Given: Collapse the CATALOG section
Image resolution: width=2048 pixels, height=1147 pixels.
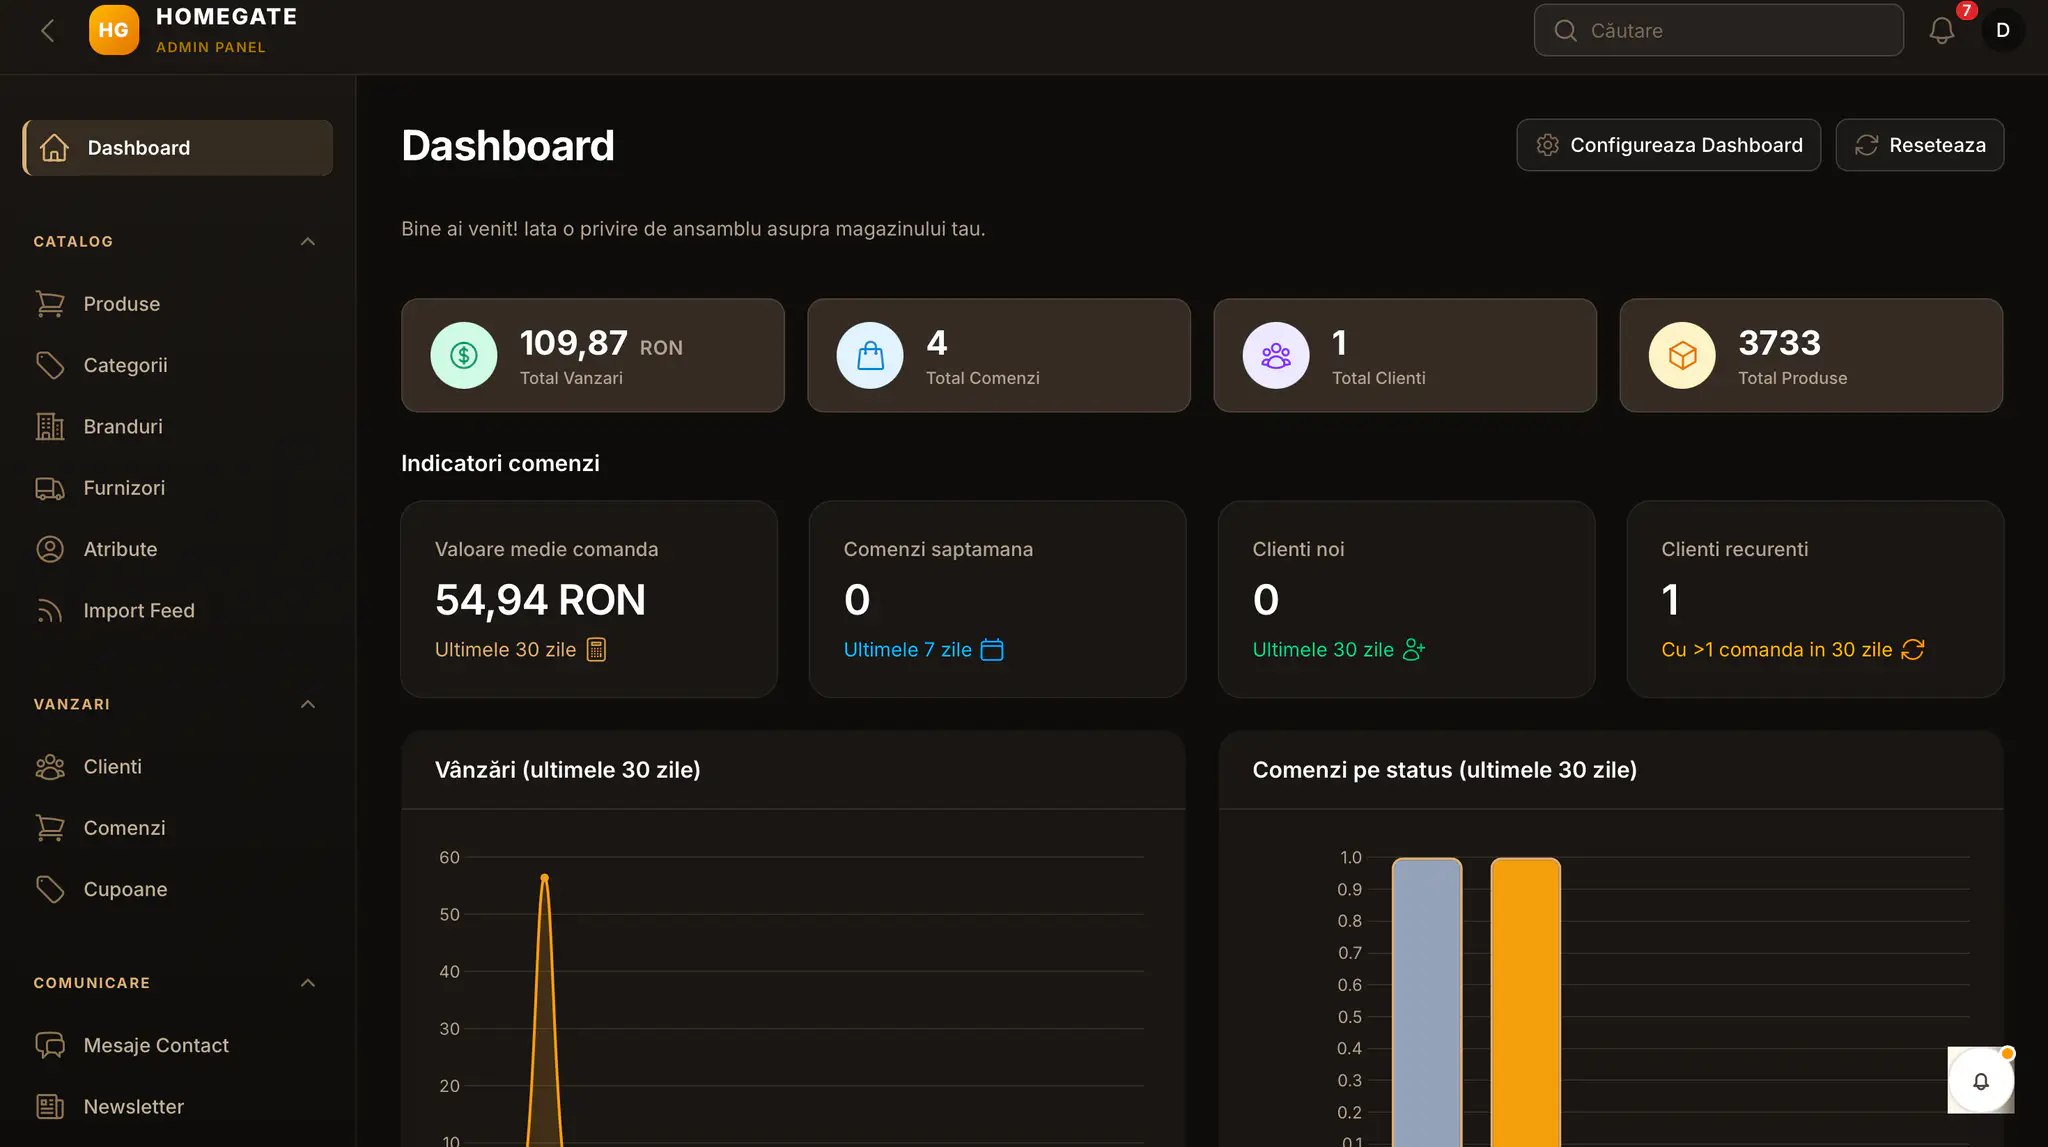Looking at the screenshot, I should coord(308,242).
